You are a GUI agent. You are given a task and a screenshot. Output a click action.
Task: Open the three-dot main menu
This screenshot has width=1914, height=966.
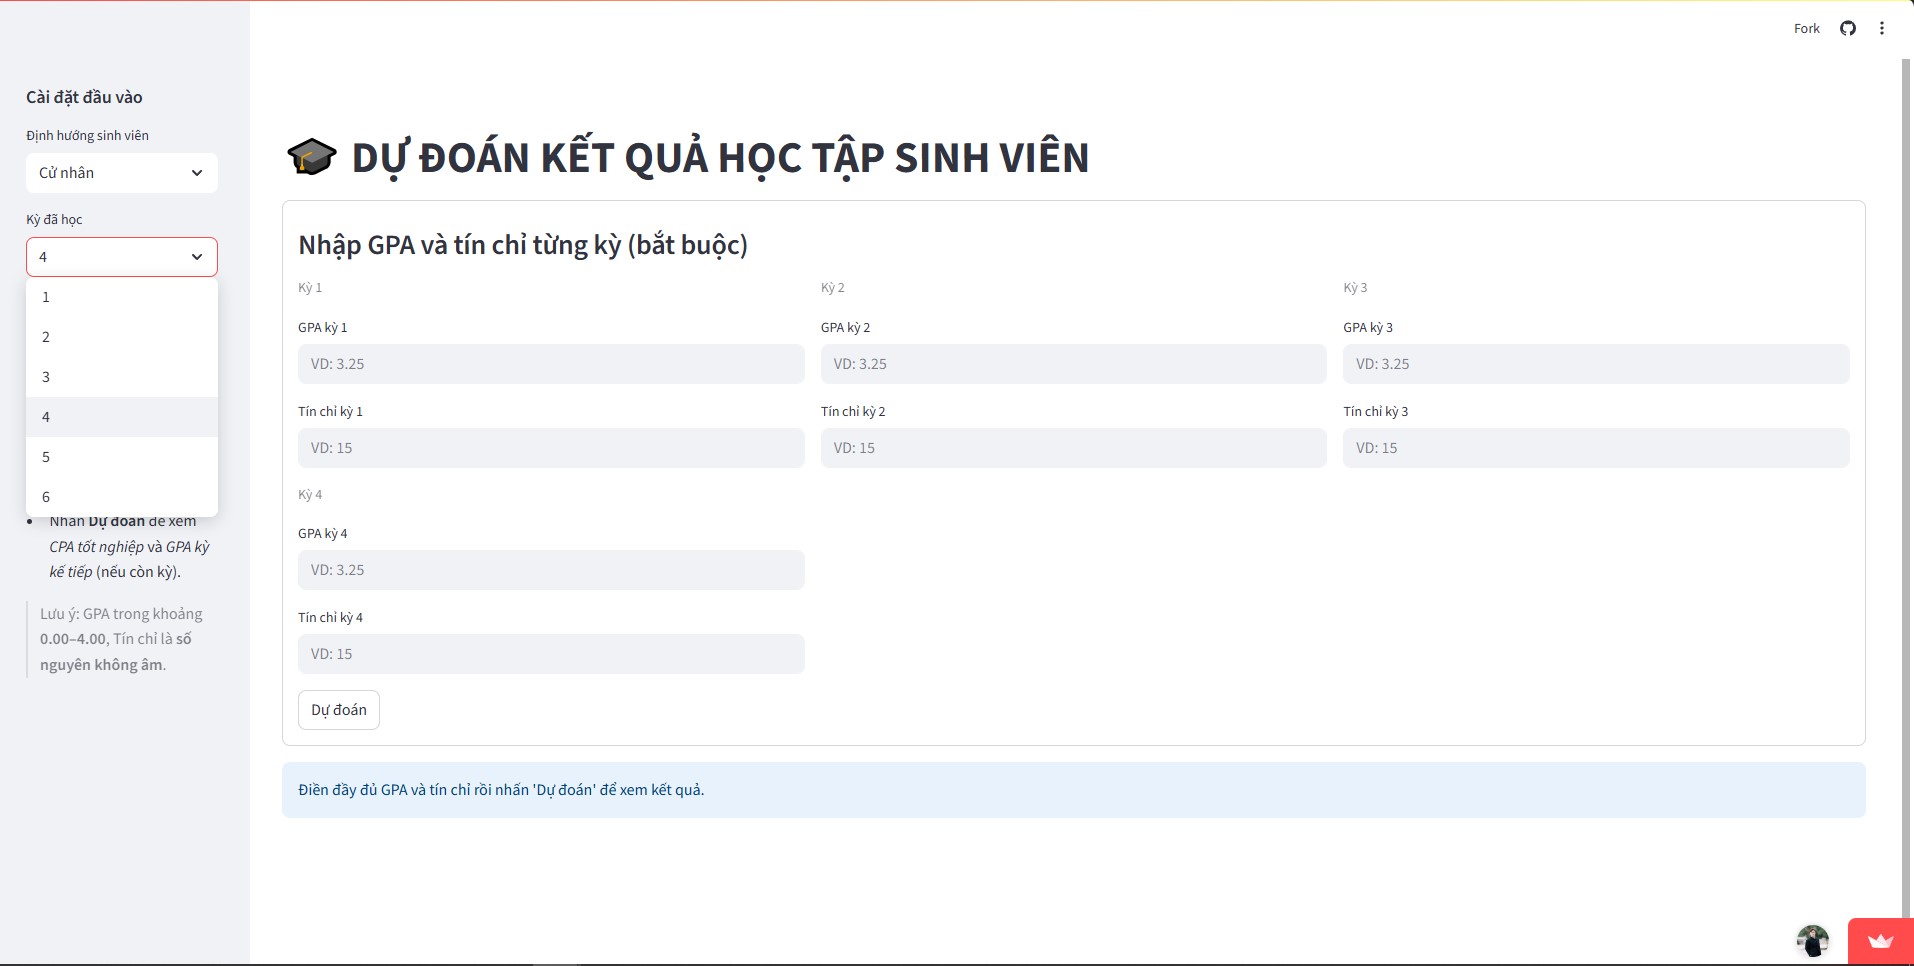coord(1882,28)
